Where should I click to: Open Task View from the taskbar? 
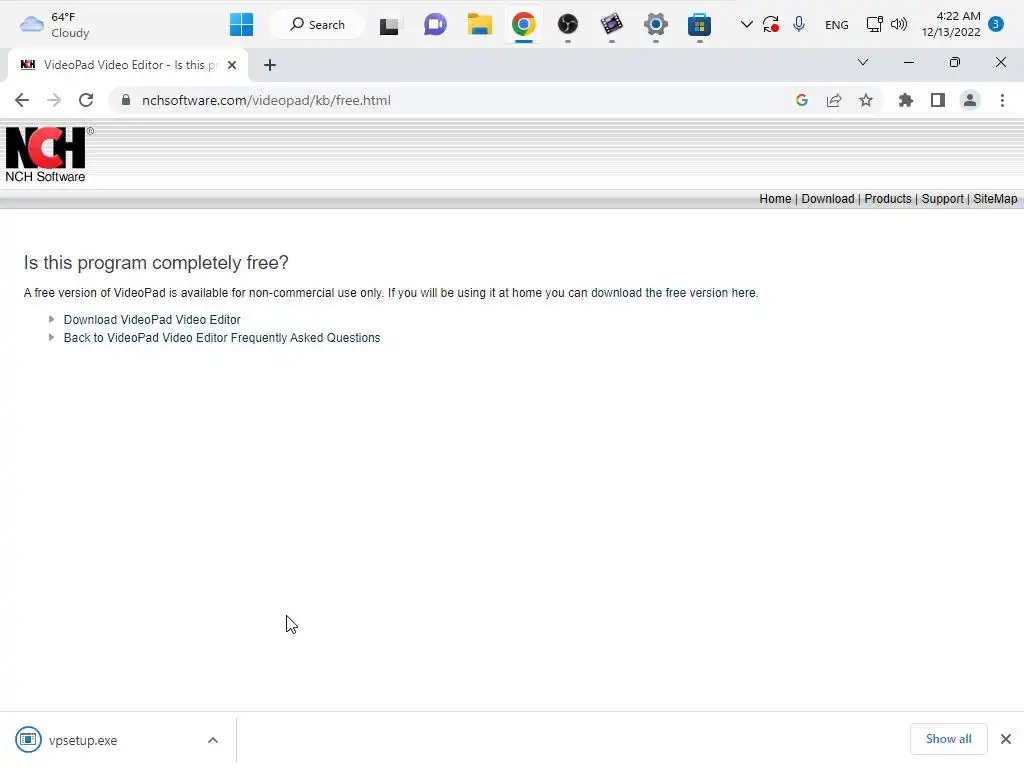pyautogui.click(x=390, y=25)
